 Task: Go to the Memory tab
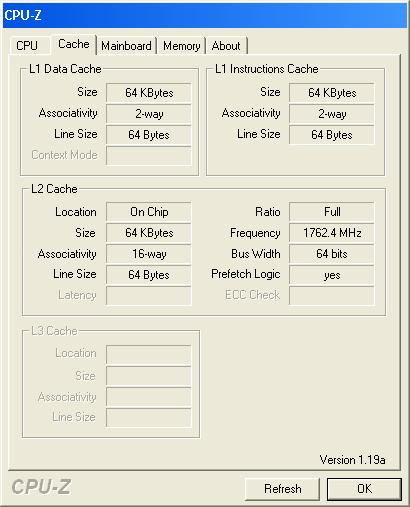tap(182, 46)
